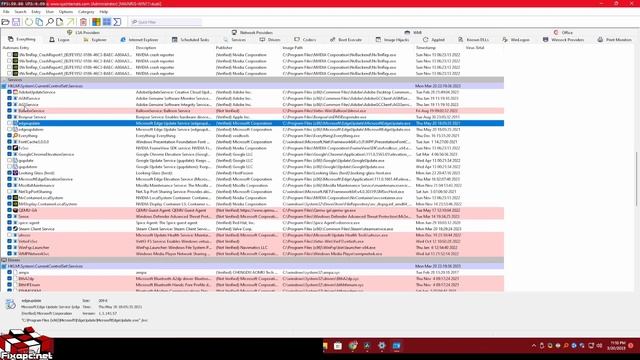Switch to the Services tab

(235, 40)
